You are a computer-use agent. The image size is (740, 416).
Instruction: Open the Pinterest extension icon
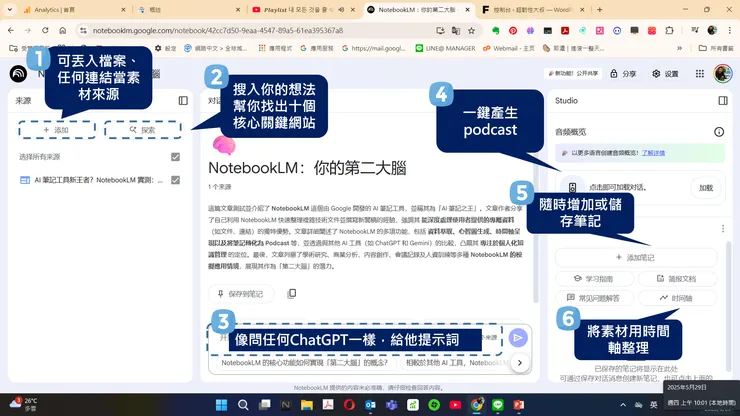[x=513, y=30]
